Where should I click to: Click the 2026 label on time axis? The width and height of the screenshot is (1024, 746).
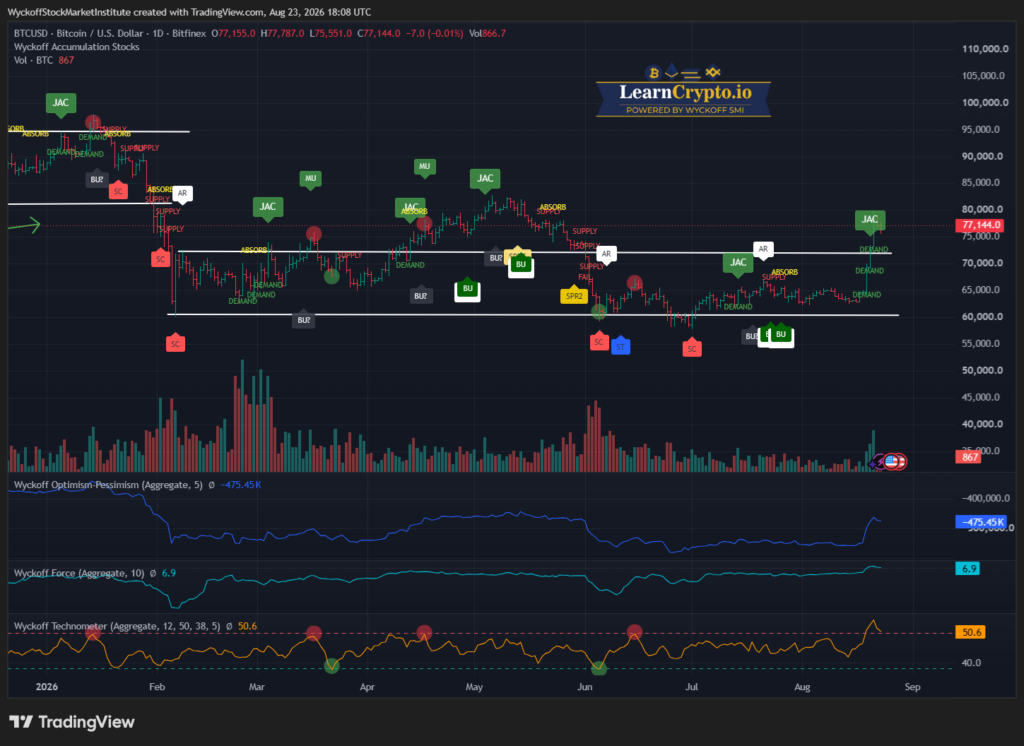pyautogui.click(x=46, y=687)
